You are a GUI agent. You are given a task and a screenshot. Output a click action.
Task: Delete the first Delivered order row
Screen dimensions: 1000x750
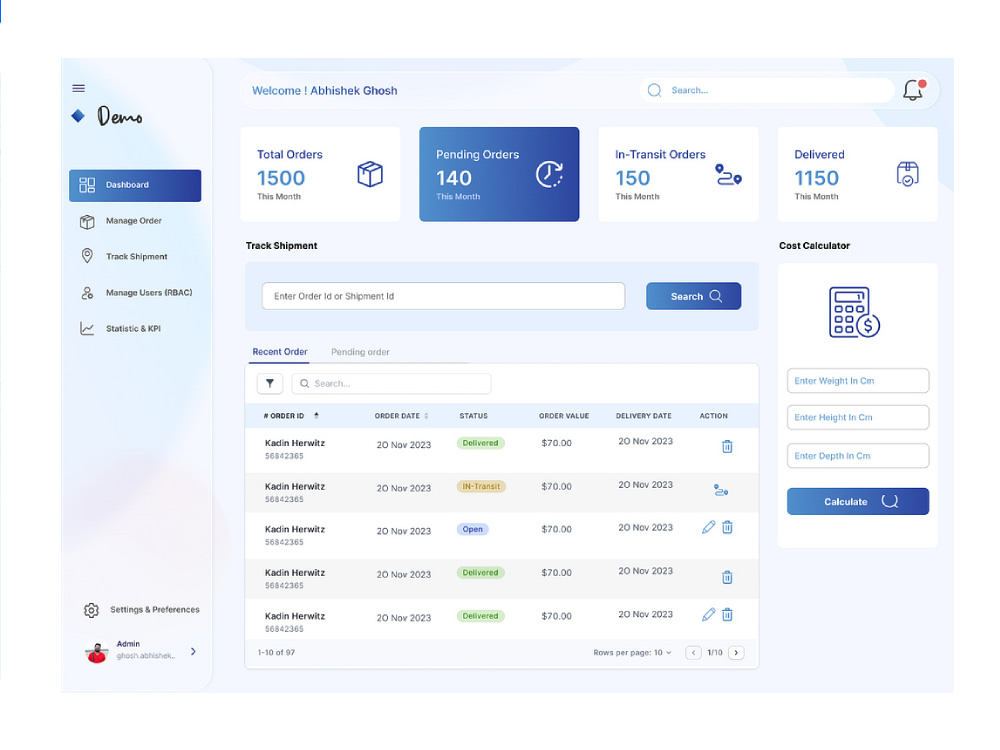pos(727,446)
